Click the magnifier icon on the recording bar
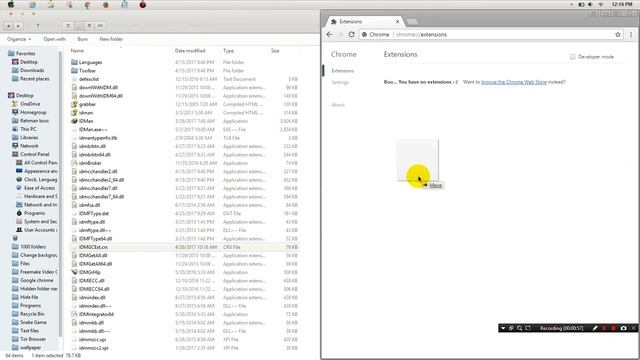640x360 pixels. pyautogui.click(x=520, y=328)
